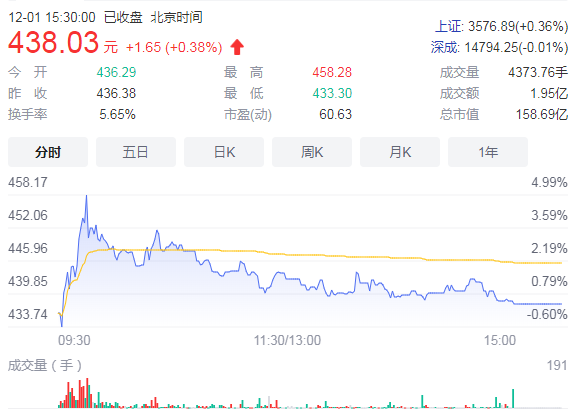Screen dimensions: 580x412
Task: Switch to the 月K monthly tab
Action: (x=400, y=152)
